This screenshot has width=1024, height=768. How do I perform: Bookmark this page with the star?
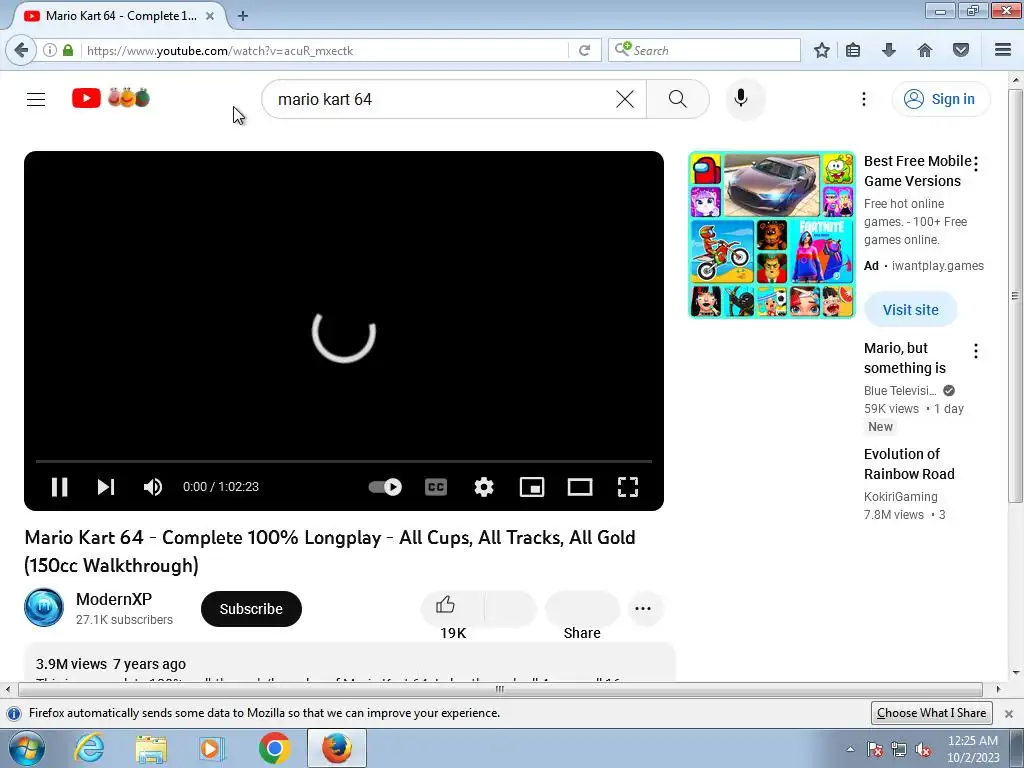(822, 50)
